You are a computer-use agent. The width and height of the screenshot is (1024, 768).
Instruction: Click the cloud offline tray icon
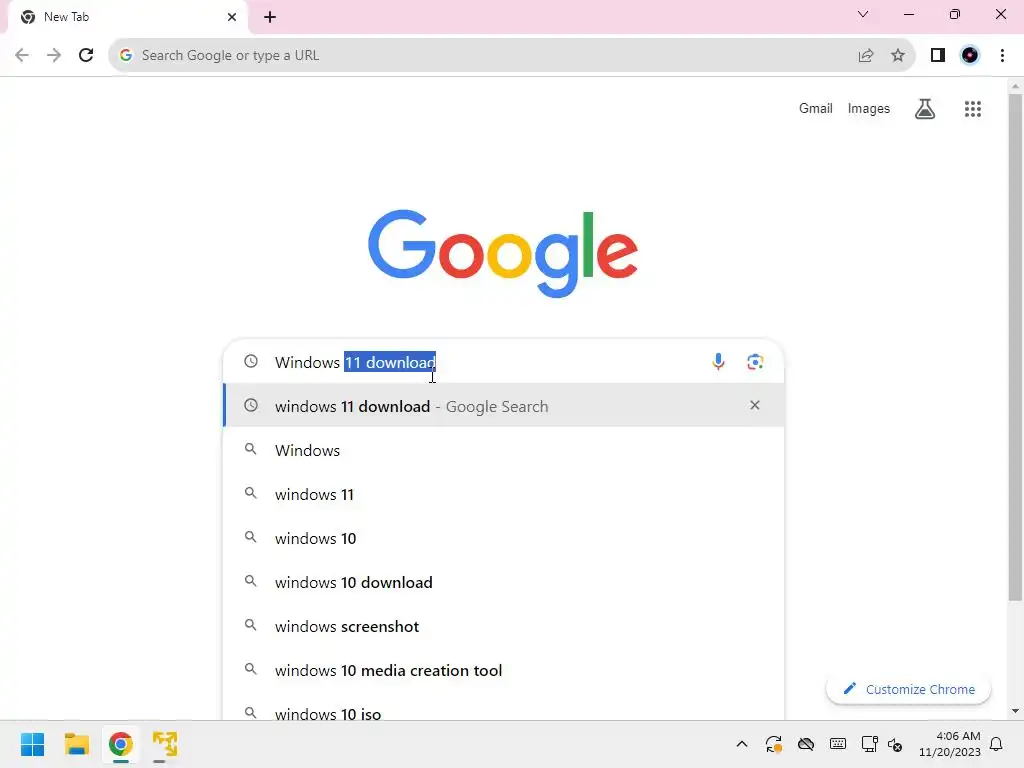[x=806, y=744]
